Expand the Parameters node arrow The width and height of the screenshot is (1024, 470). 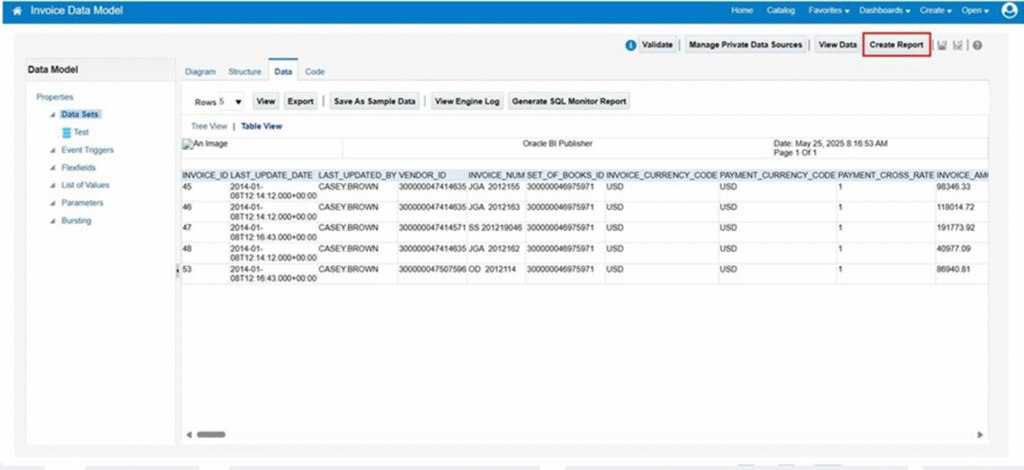52,203
